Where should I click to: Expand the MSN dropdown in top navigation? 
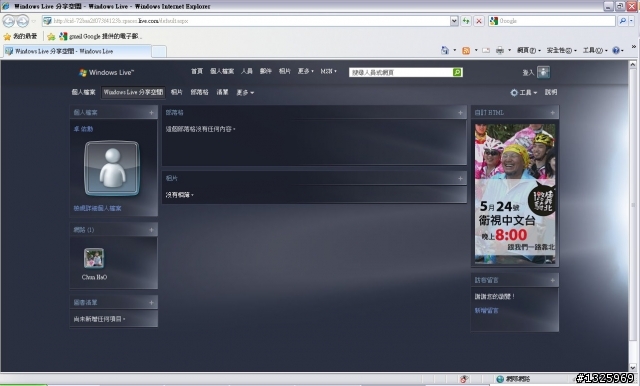tap(329, 71)
